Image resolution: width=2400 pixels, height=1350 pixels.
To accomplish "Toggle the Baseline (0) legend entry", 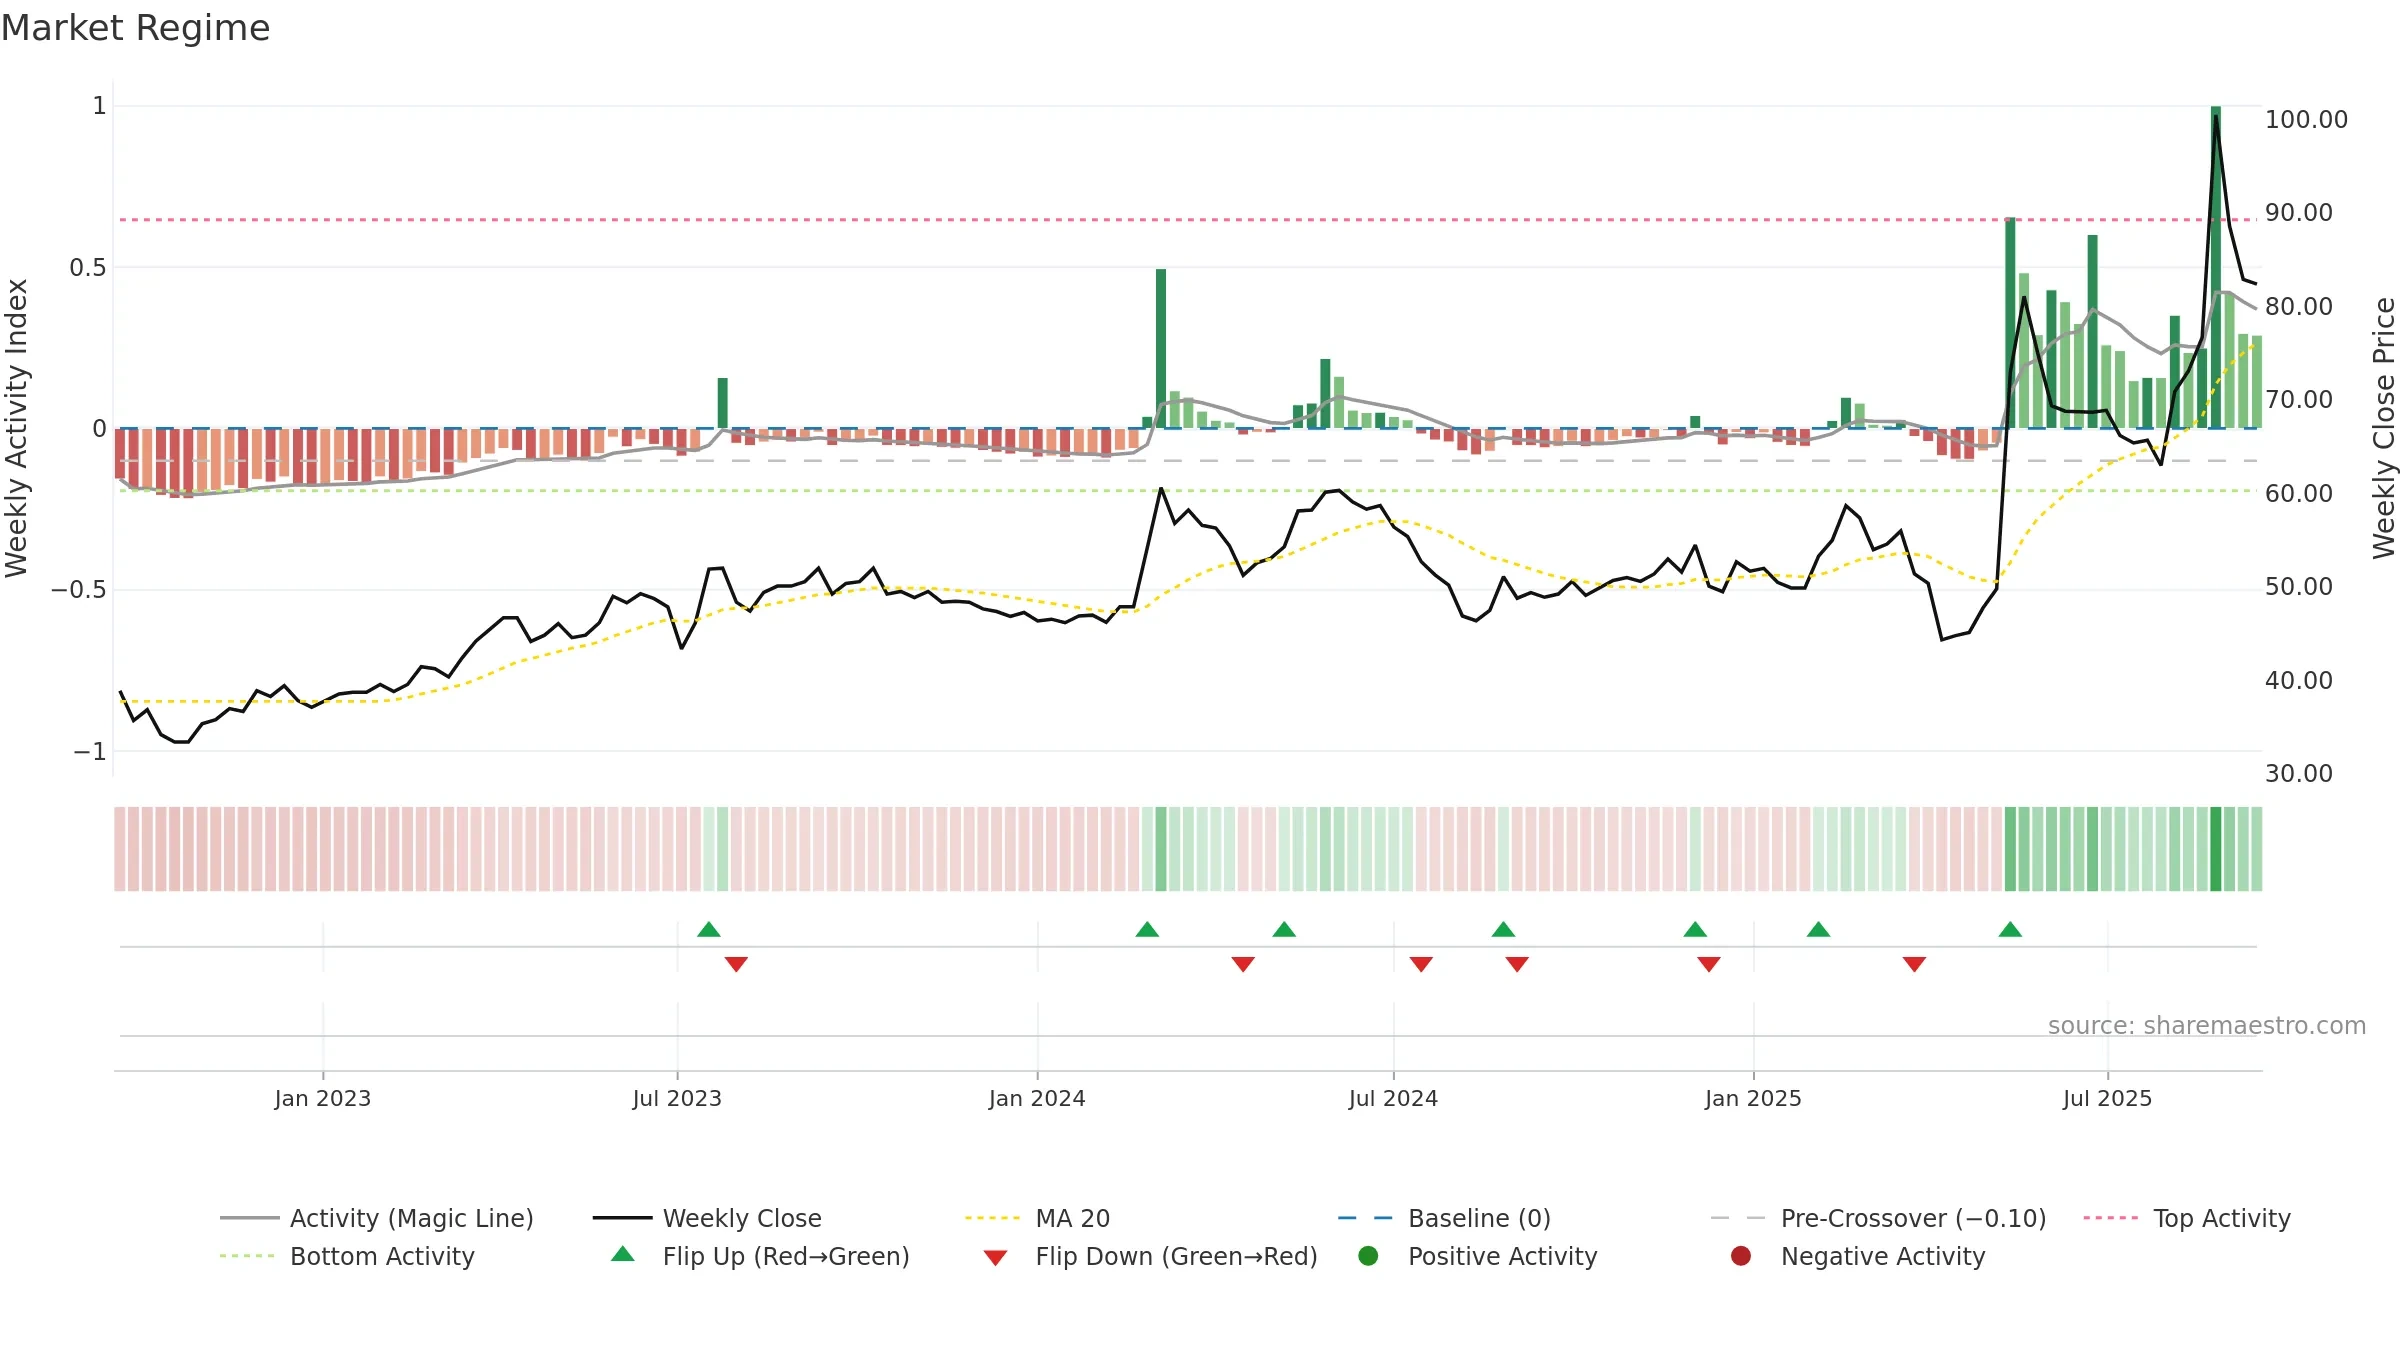I will click(1444, 1218).
